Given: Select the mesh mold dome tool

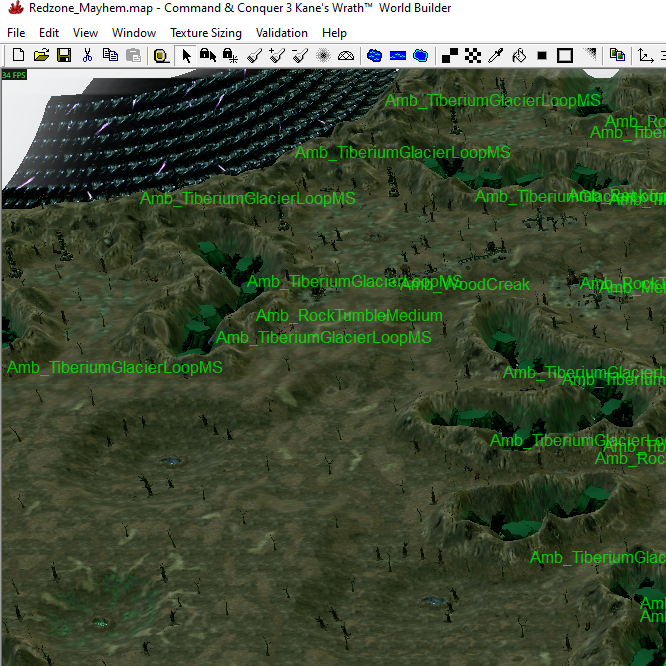Looking at the screenshot, I should point(346,56).
